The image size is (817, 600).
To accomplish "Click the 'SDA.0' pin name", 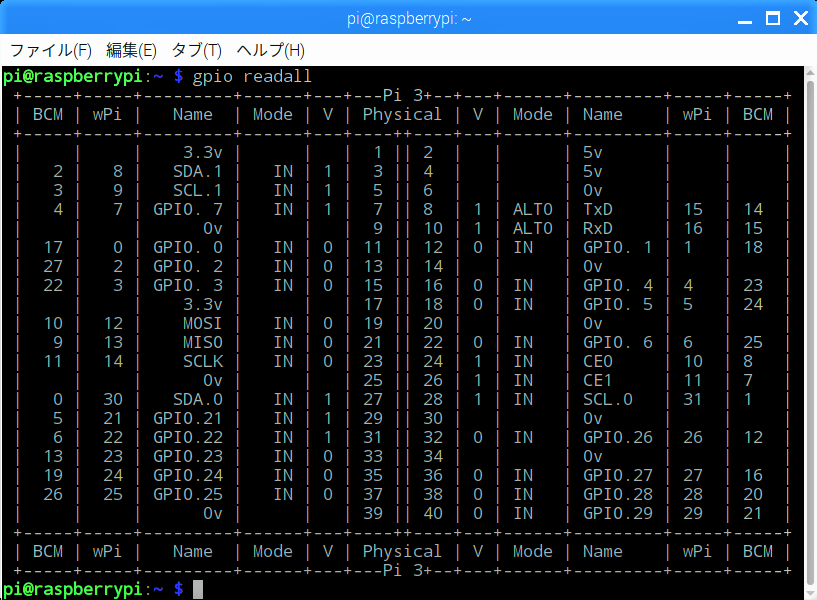I will [x=197, y=399].
